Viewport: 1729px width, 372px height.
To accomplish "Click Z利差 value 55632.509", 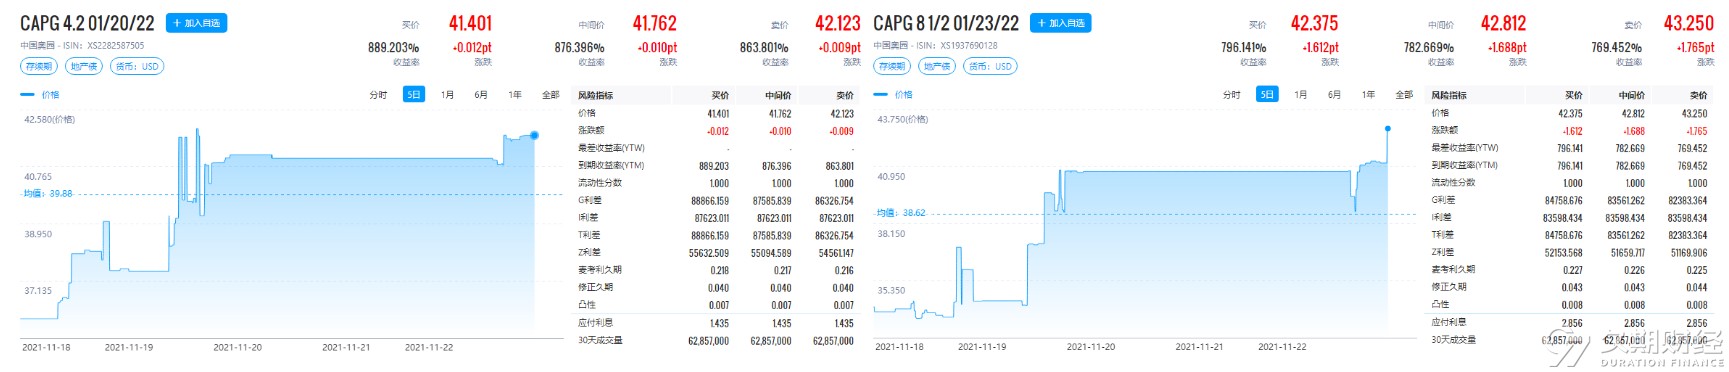I will (709, 253).
